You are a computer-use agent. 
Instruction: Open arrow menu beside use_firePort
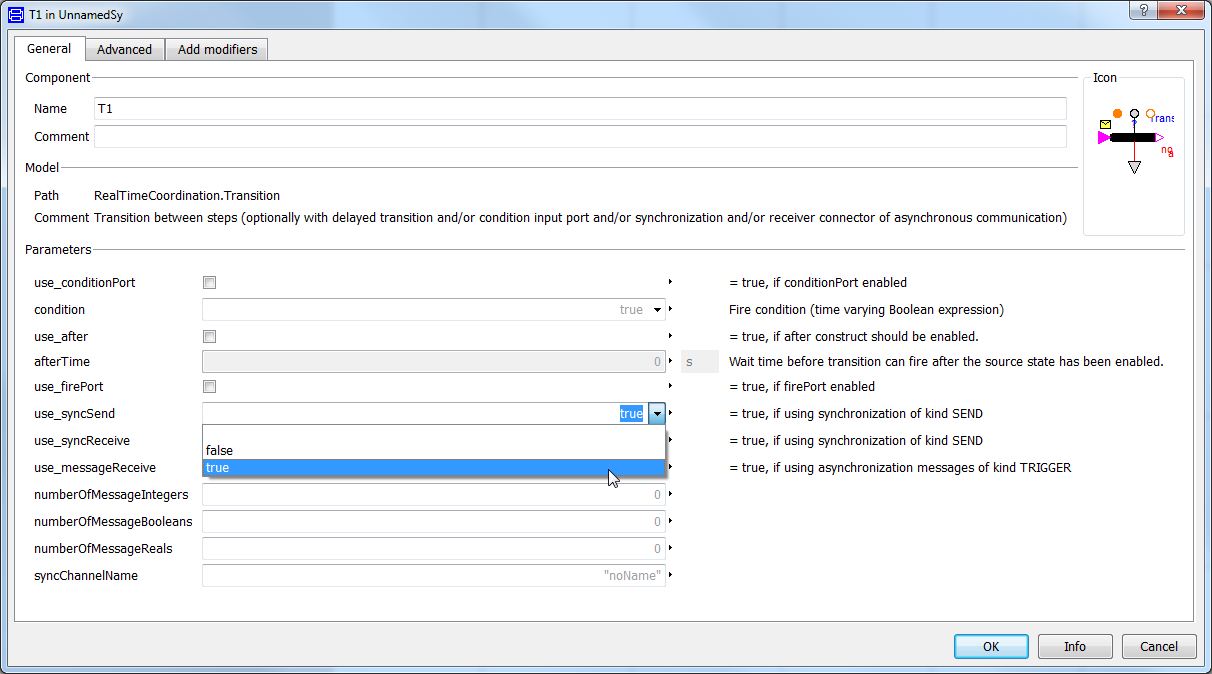670,387
